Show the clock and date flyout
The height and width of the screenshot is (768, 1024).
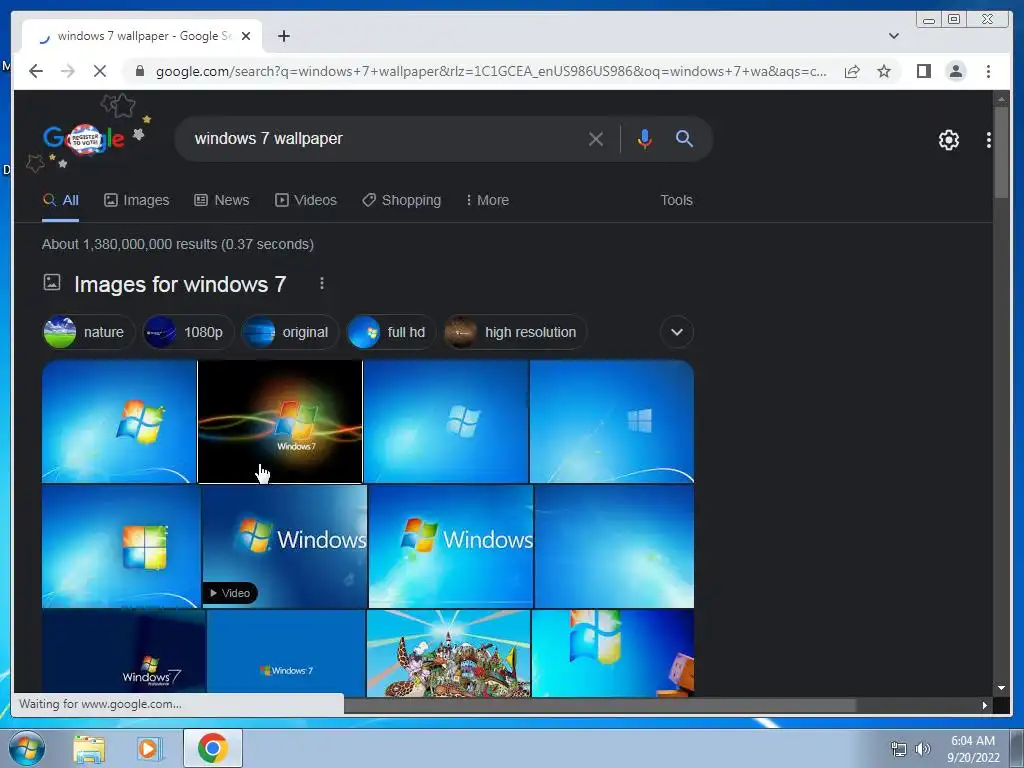tap(973, 749)
